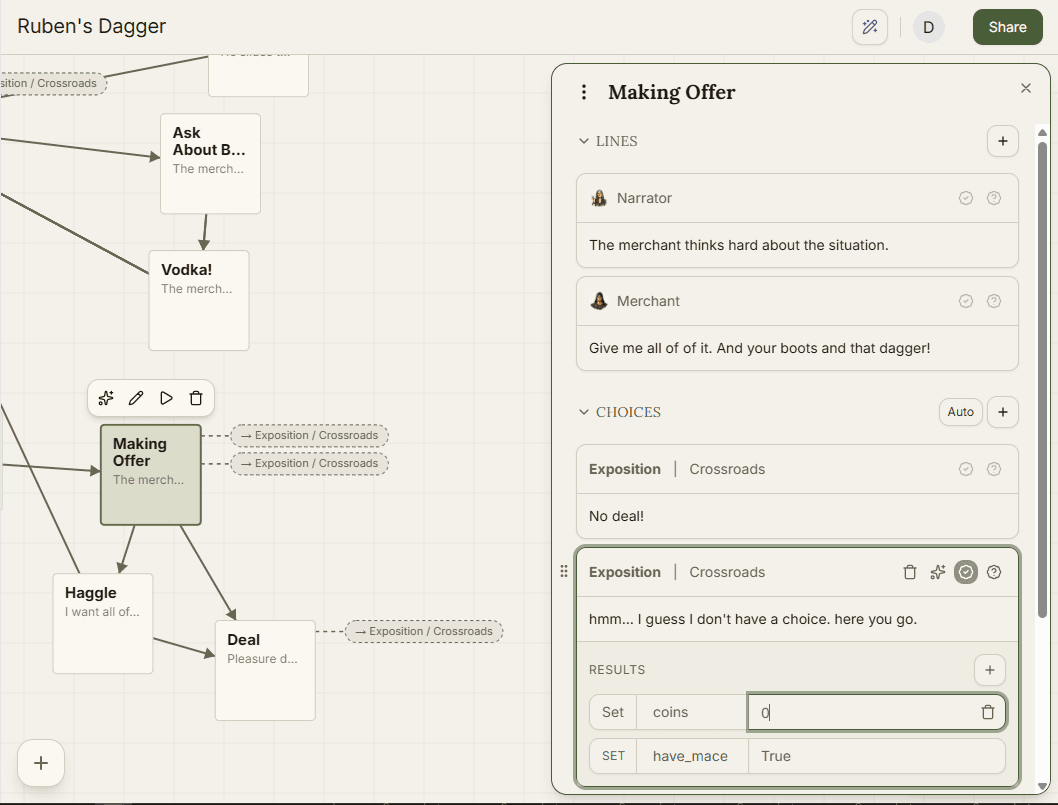This screenshot has width=1058, height=805.
Task: Select the Haggle node
Action: (103, 623)
